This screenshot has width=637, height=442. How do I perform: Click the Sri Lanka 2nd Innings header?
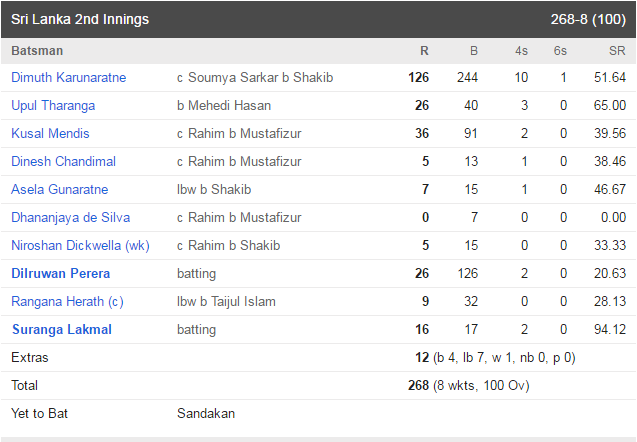click(x=80, y=19)
